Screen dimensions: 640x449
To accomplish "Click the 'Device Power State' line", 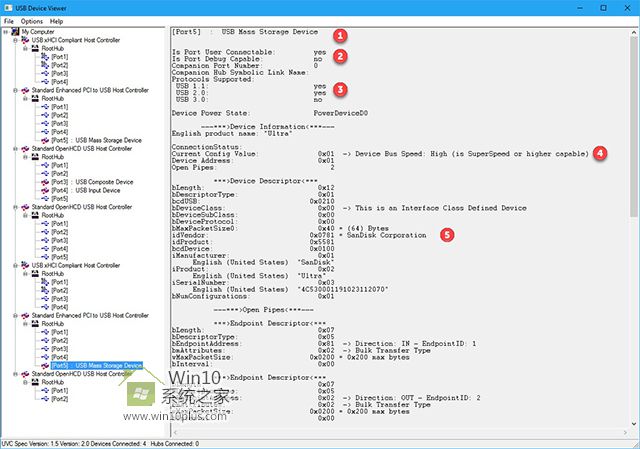I will pyautogui.click(x=270, y=113).
